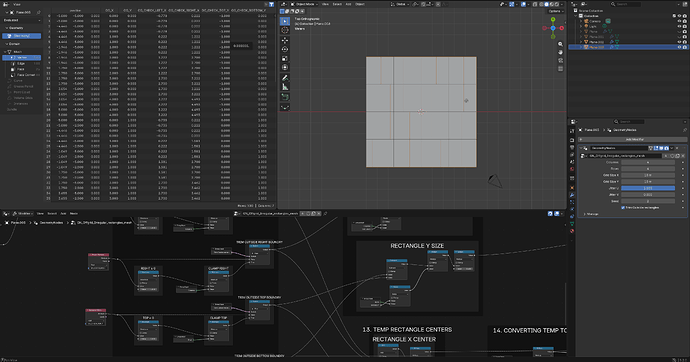Hide the Light in the outliner

tap(679, 26)
